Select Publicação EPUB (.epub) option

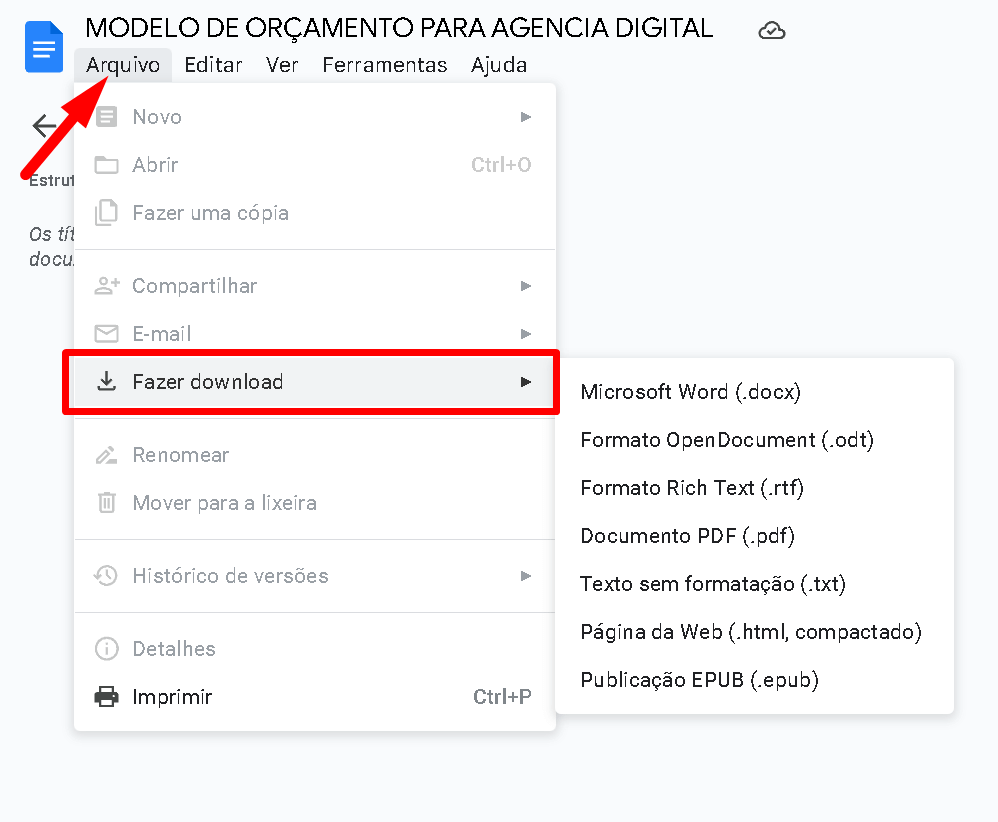coord(699,680)
